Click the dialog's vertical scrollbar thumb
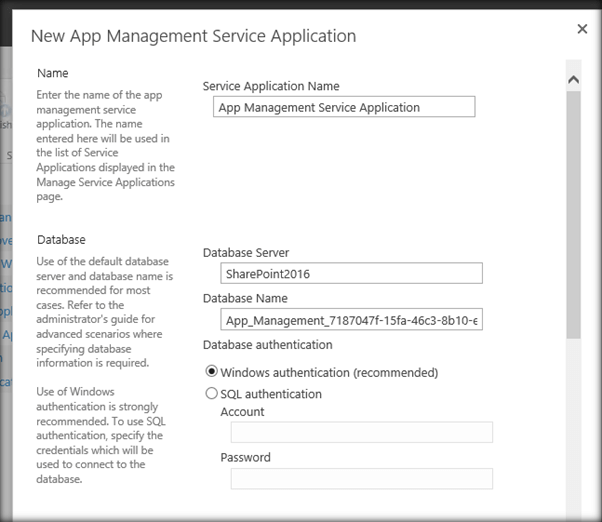Viewport: 602px width, 522px height. point(573,215)
